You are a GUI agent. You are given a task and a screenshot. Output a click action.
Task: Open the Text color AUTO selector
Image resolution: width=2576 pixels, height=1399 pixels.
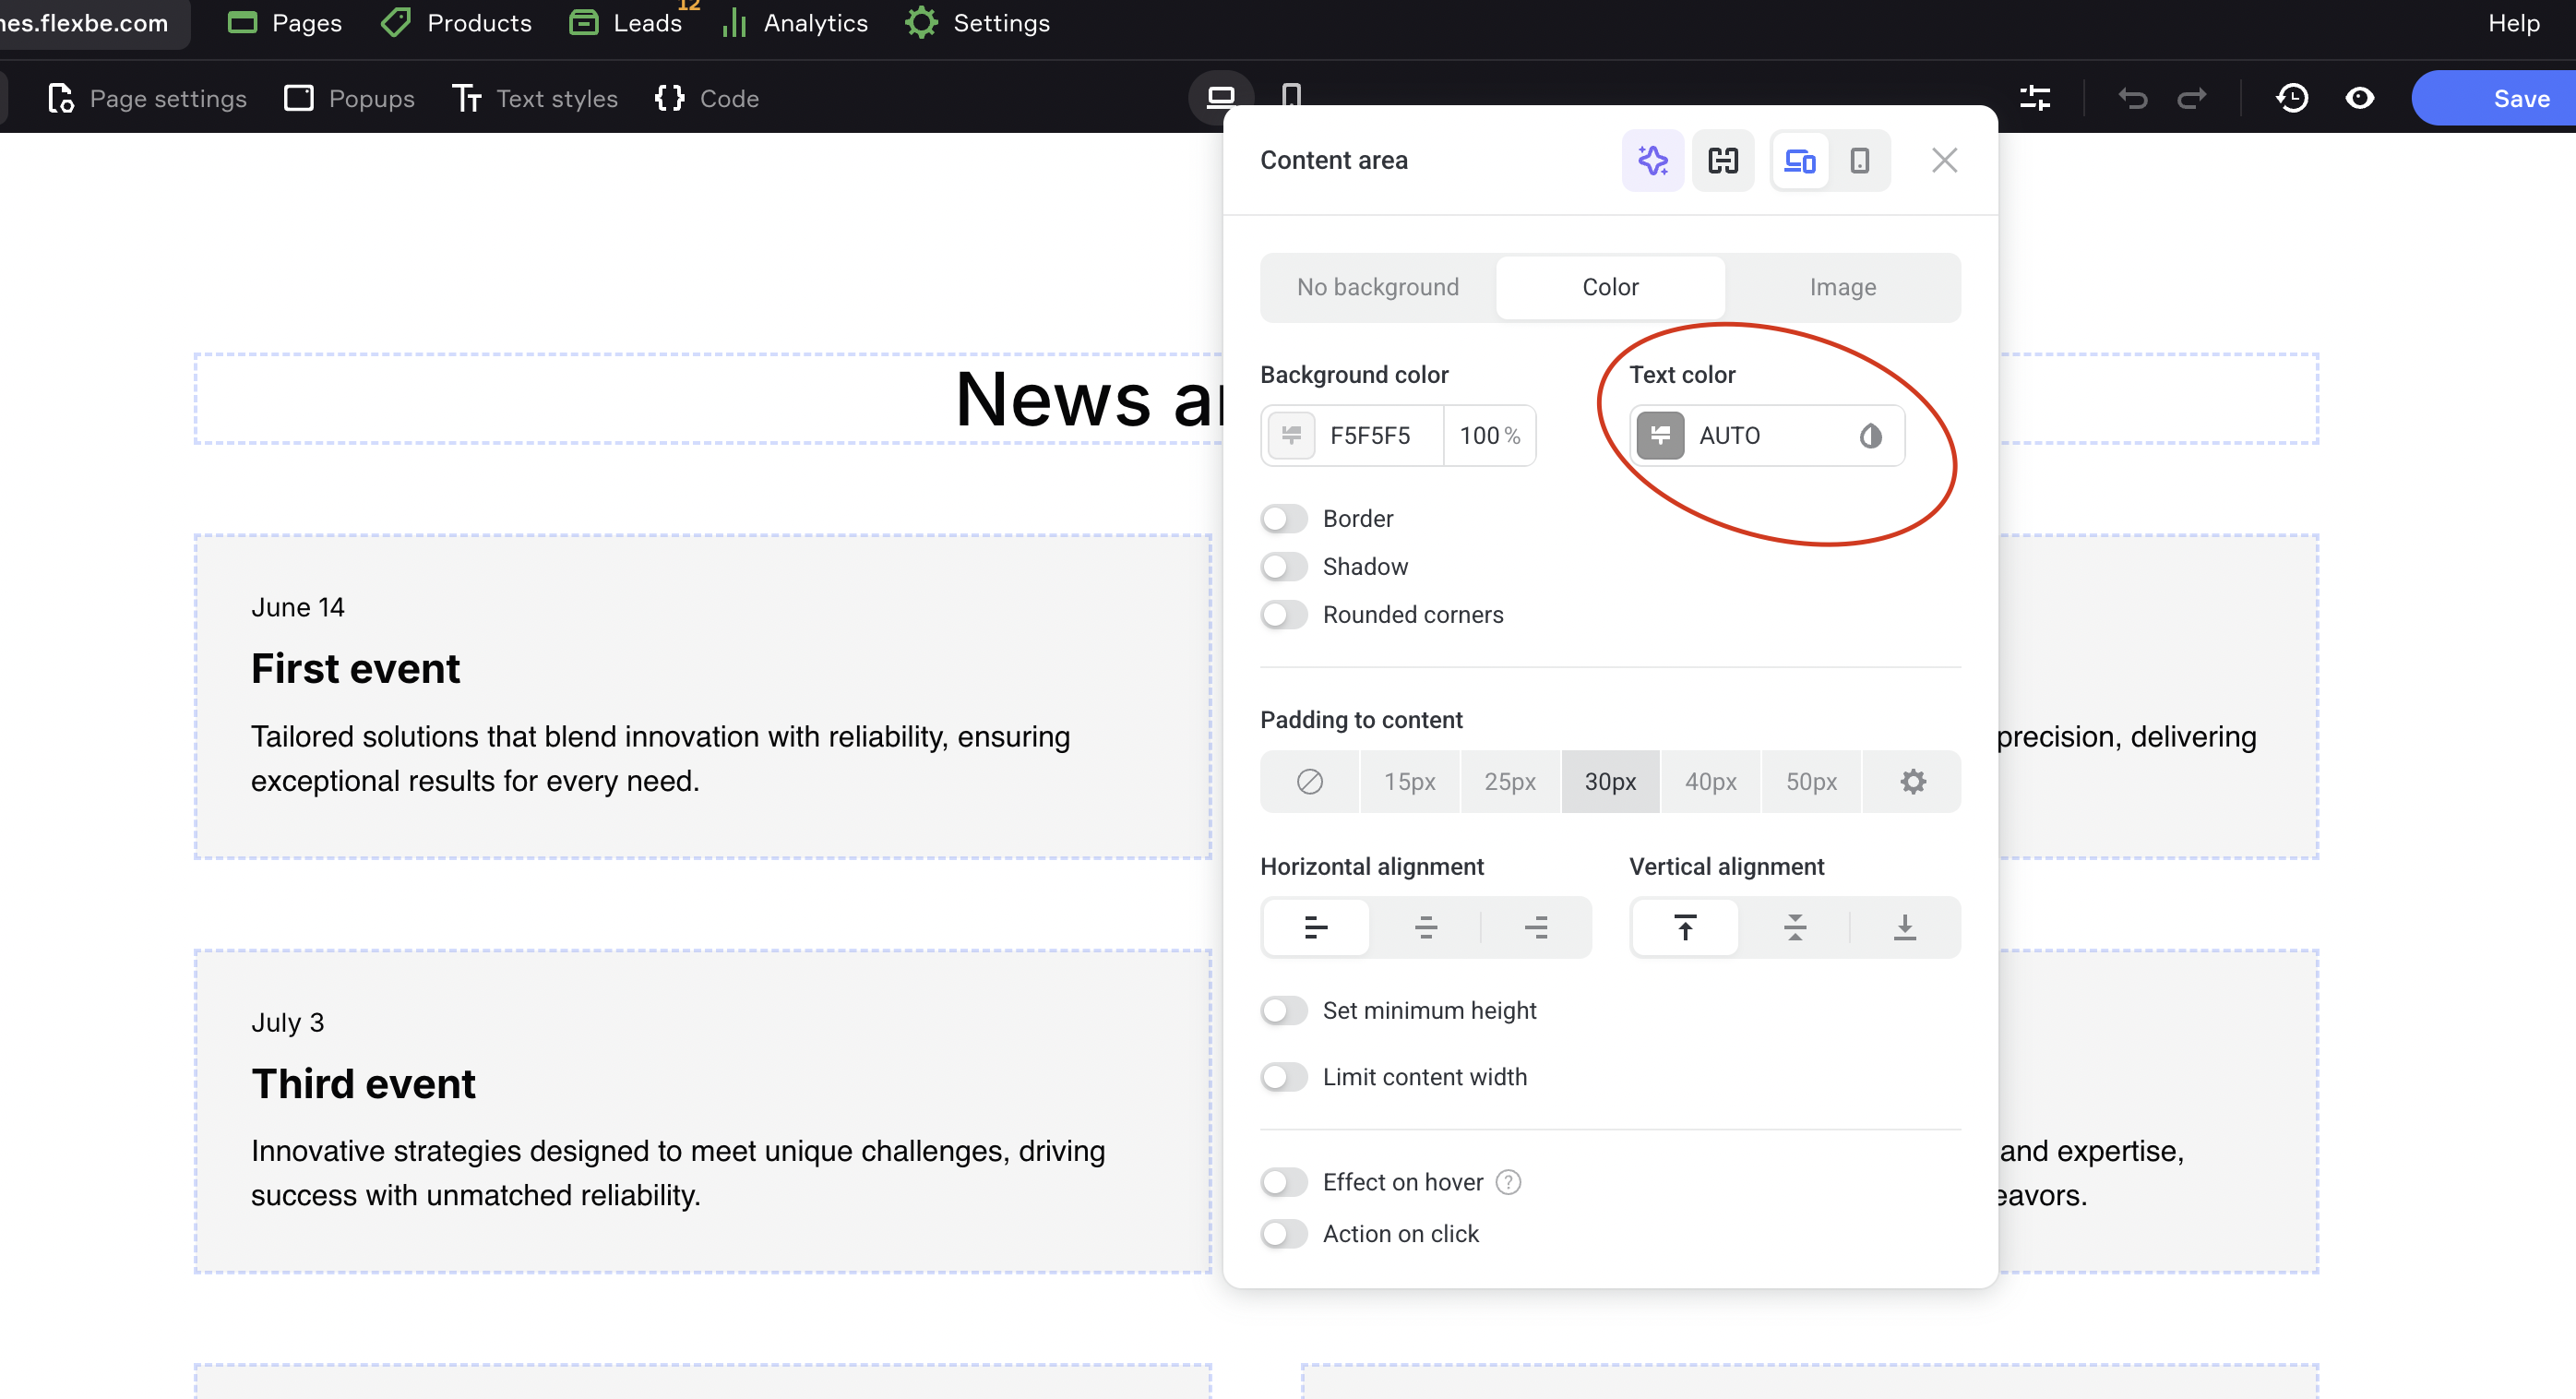[1766, 435]
